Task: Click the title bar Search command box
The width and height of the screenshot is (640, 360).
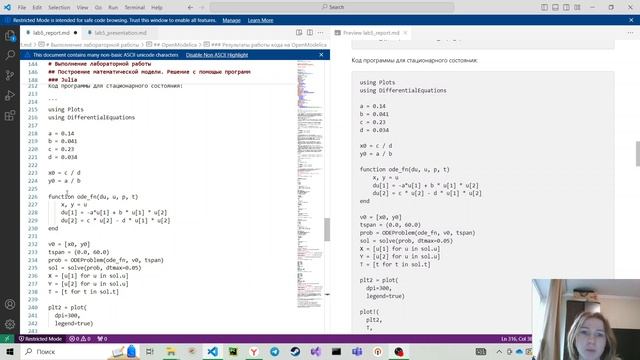Action: click(x=332, y=7)
